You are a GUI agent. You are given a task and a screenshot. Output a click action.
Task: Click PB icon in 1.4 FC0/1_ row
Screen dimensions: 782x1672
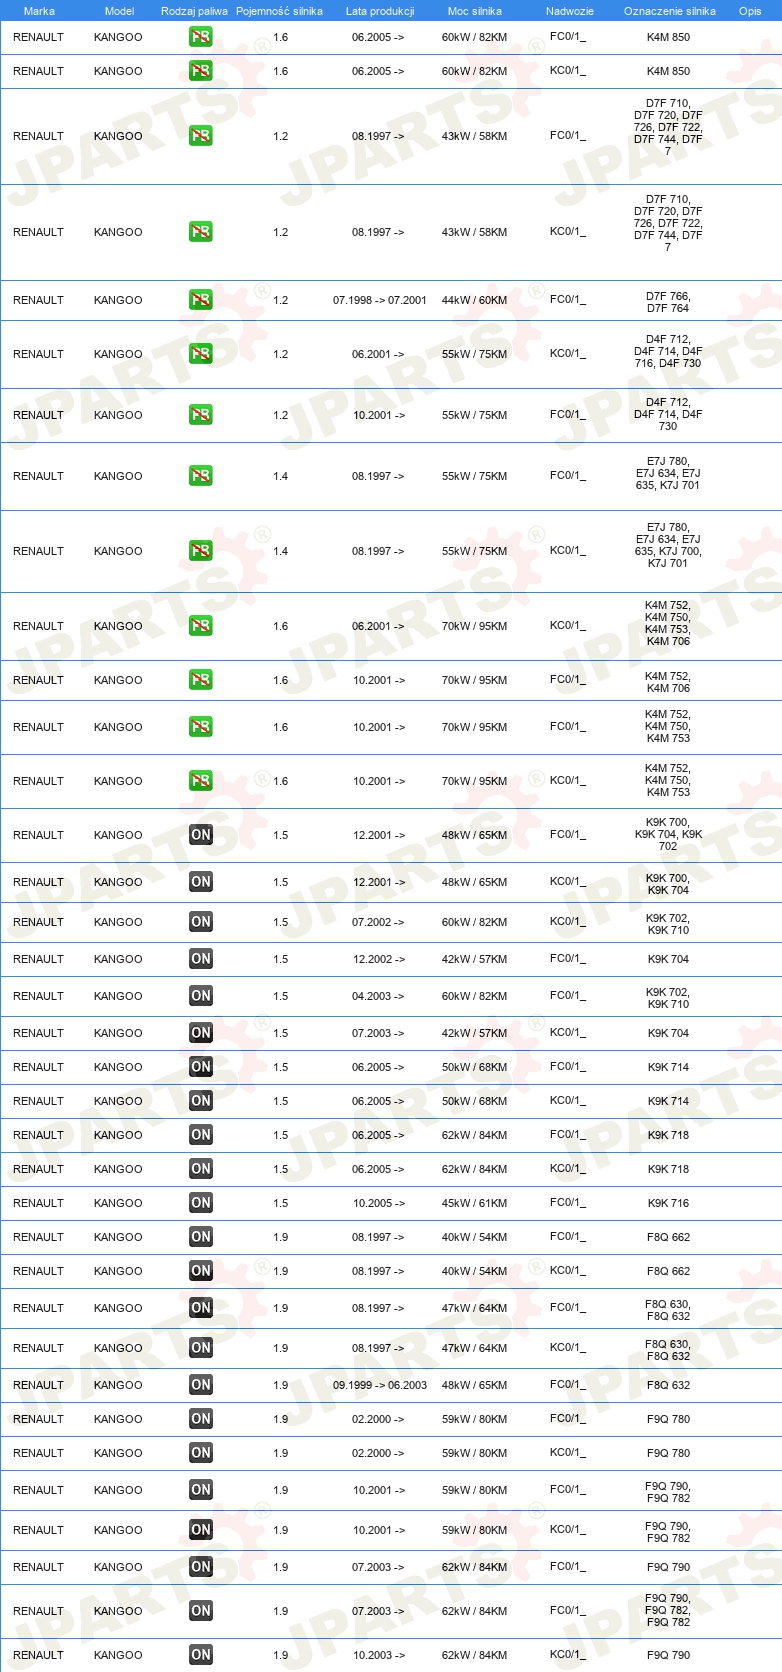(201, 476)
